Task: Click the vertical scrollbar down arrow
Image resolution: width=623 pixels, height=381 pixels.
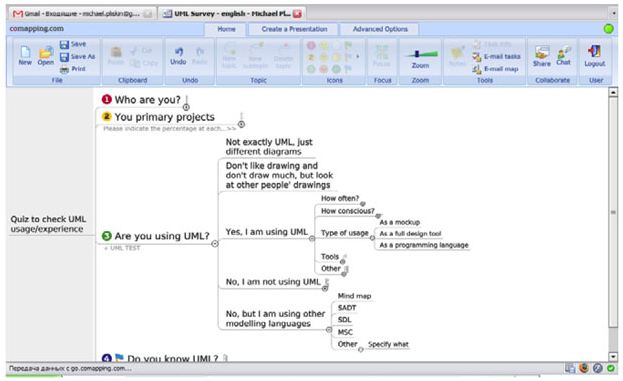Action: 613,356
